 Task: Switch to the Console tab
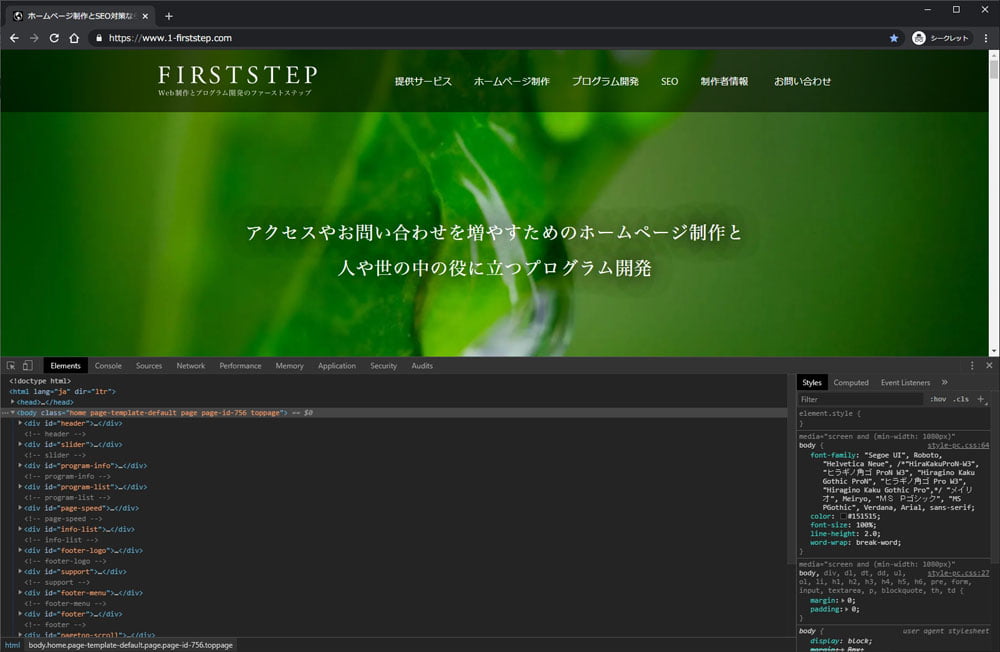(108, 366)
